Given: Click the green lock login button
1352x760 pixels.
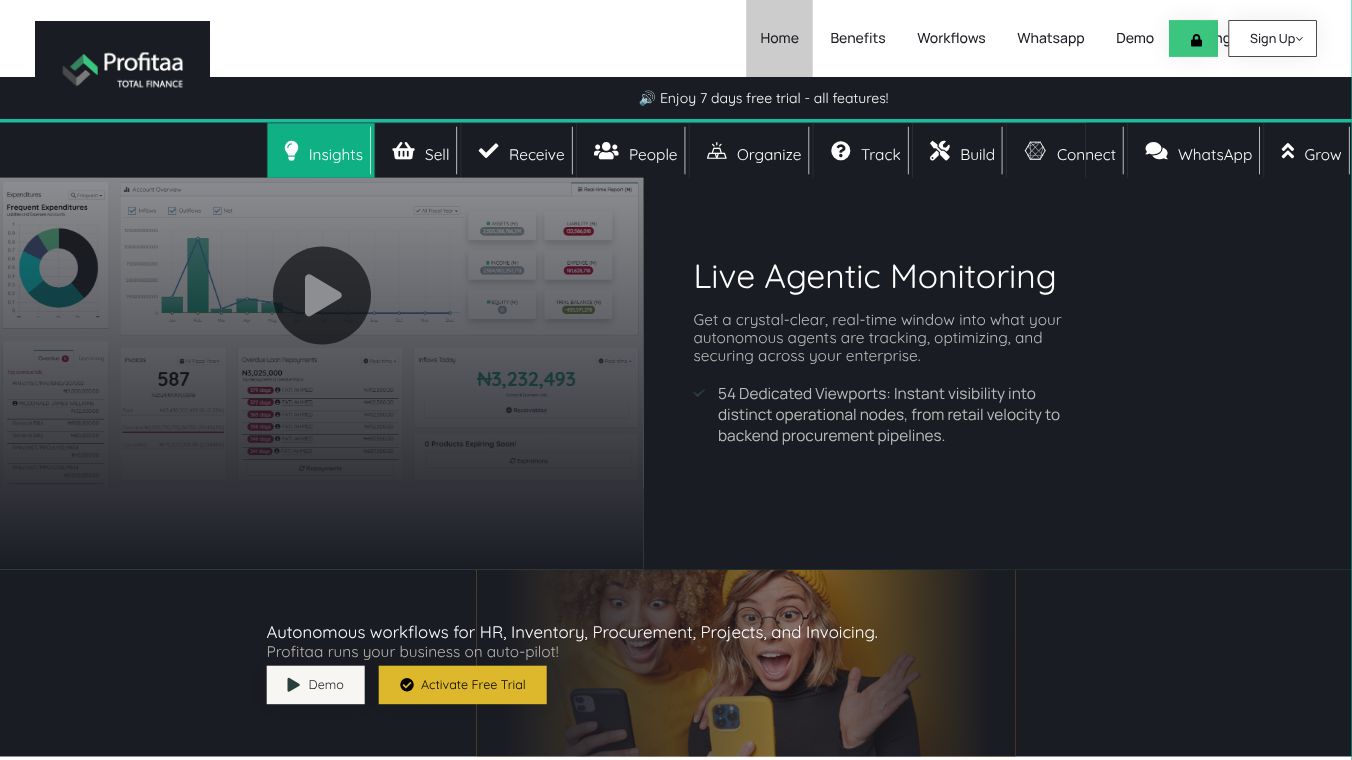Looking at the screenshot, I should click(x=1193, y=39).
